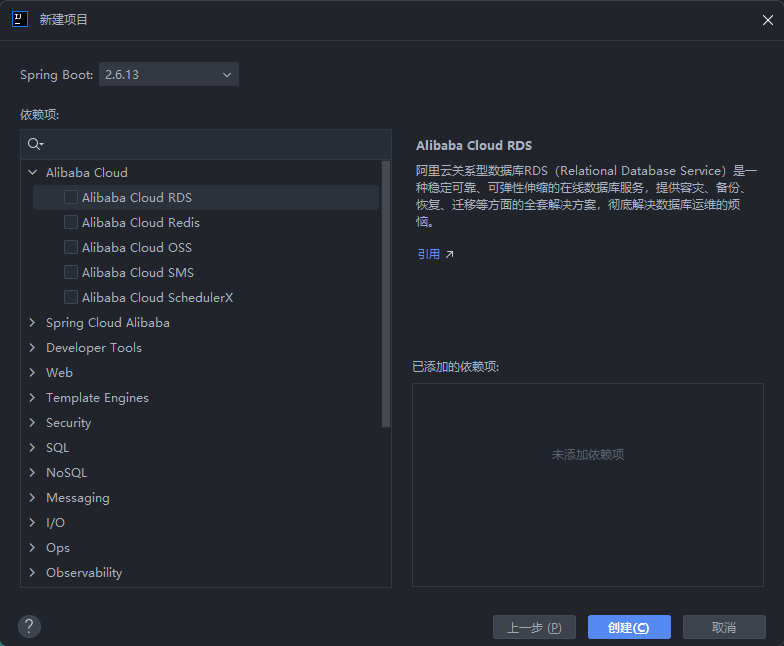Click the dependency list vertical scrollbar
This screenshot has width=784, height=646.
[x=386, y=294]
